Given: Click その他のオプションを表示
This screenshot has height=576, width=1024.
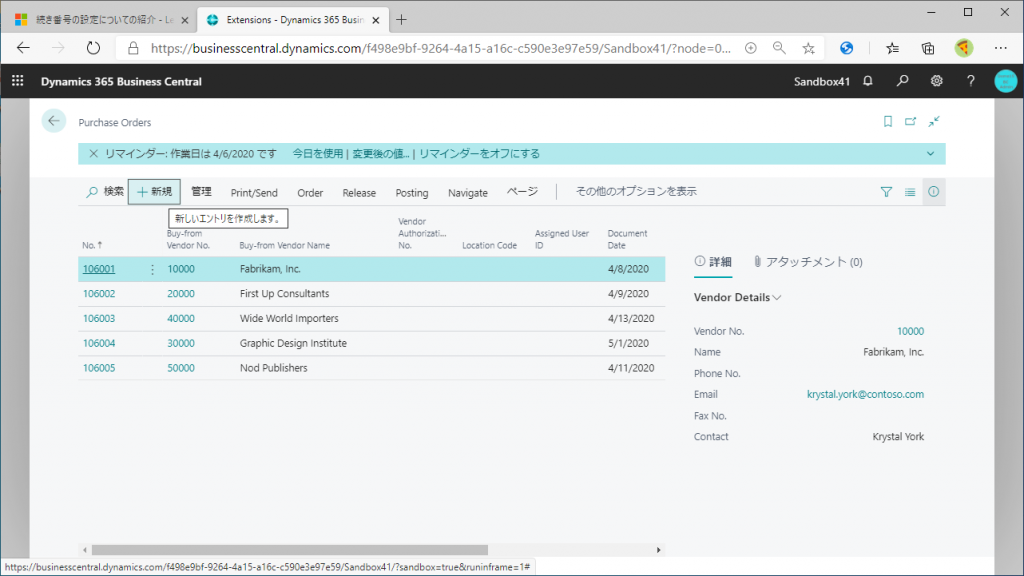Looking at the screenshot, I should click(x=636, y=192).
